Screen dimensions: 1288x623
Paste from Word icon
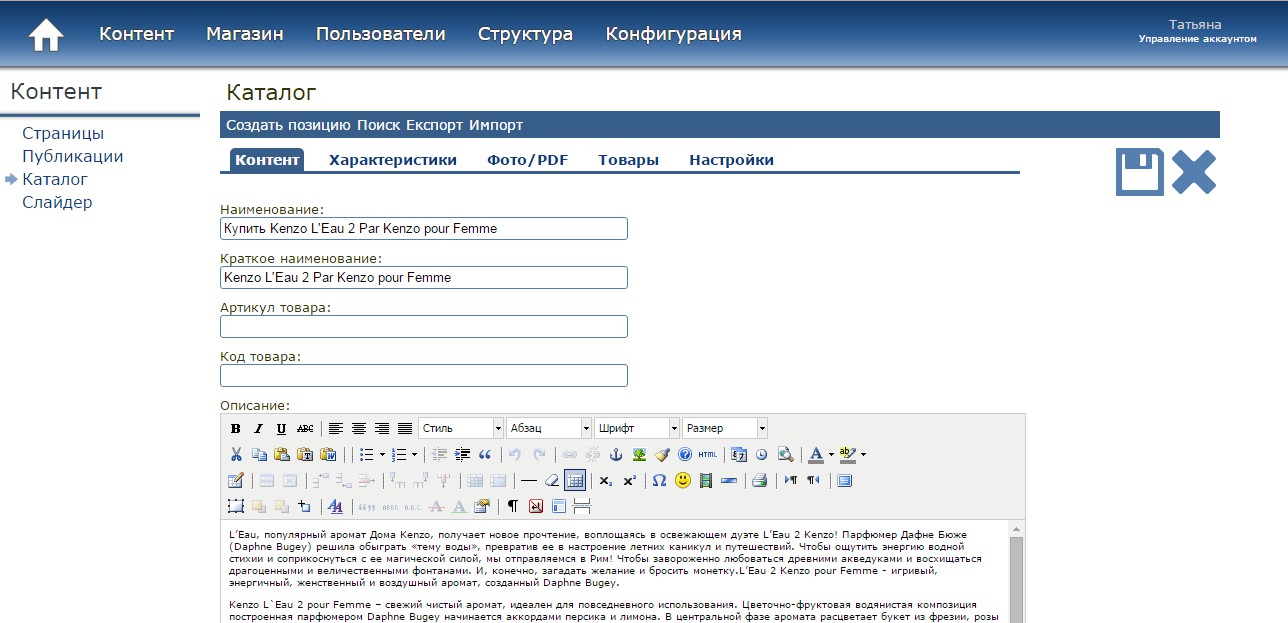pos(328,454)
